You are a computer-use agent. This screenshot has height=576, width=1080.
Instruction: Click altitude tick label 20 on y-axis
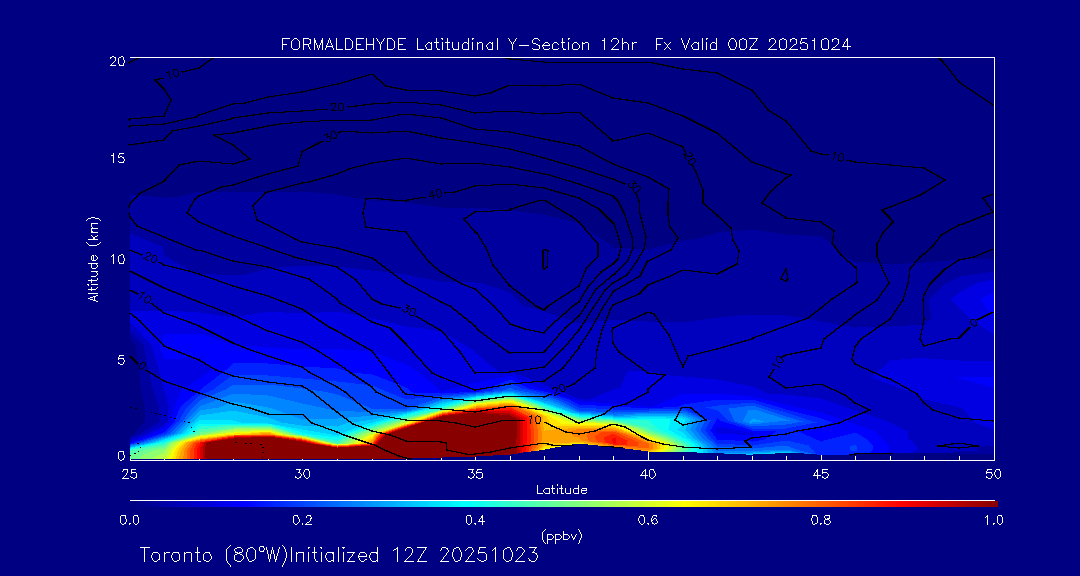pos(115,61)
